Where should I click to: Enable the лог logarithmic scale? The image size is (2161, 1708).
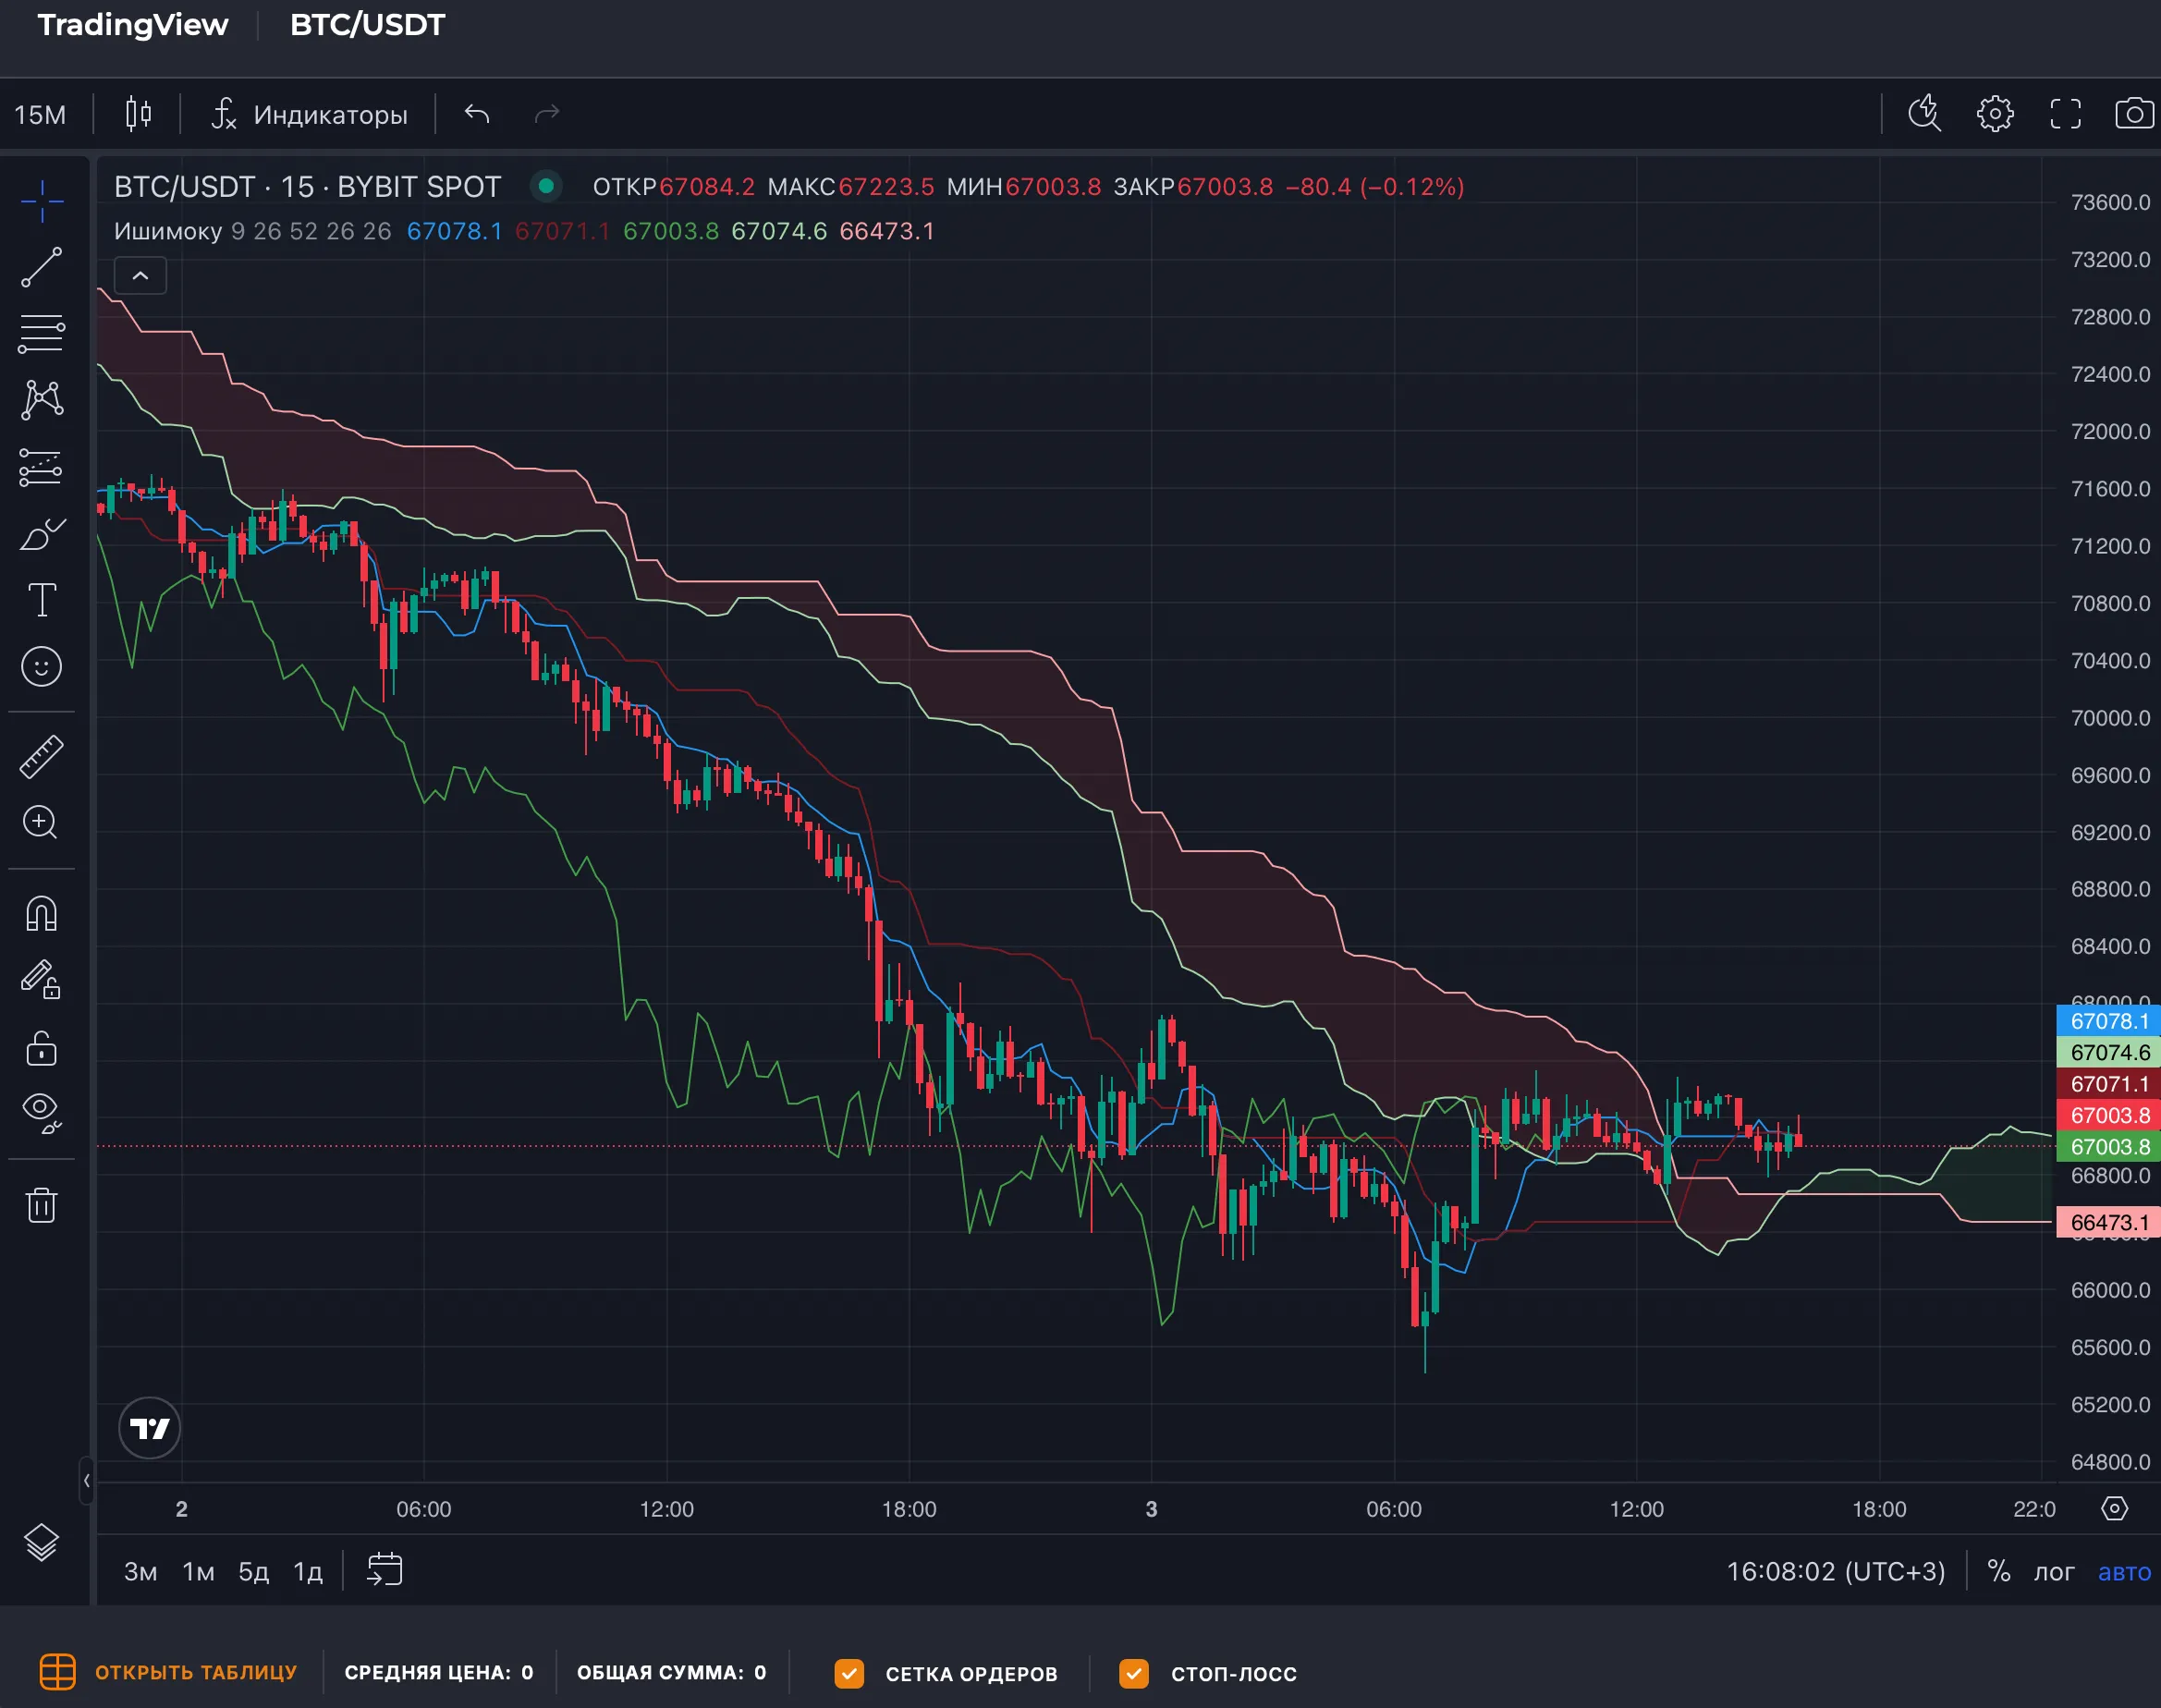(2053, 1571)
